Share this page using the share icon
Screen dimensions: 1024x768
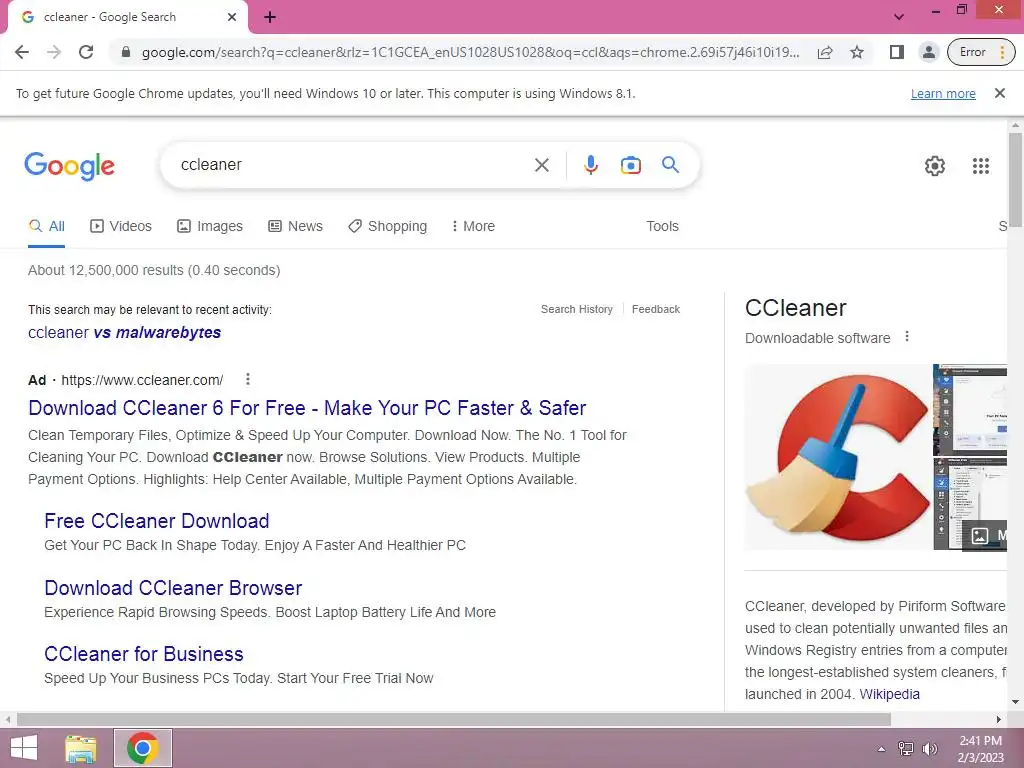coord(825,52)
